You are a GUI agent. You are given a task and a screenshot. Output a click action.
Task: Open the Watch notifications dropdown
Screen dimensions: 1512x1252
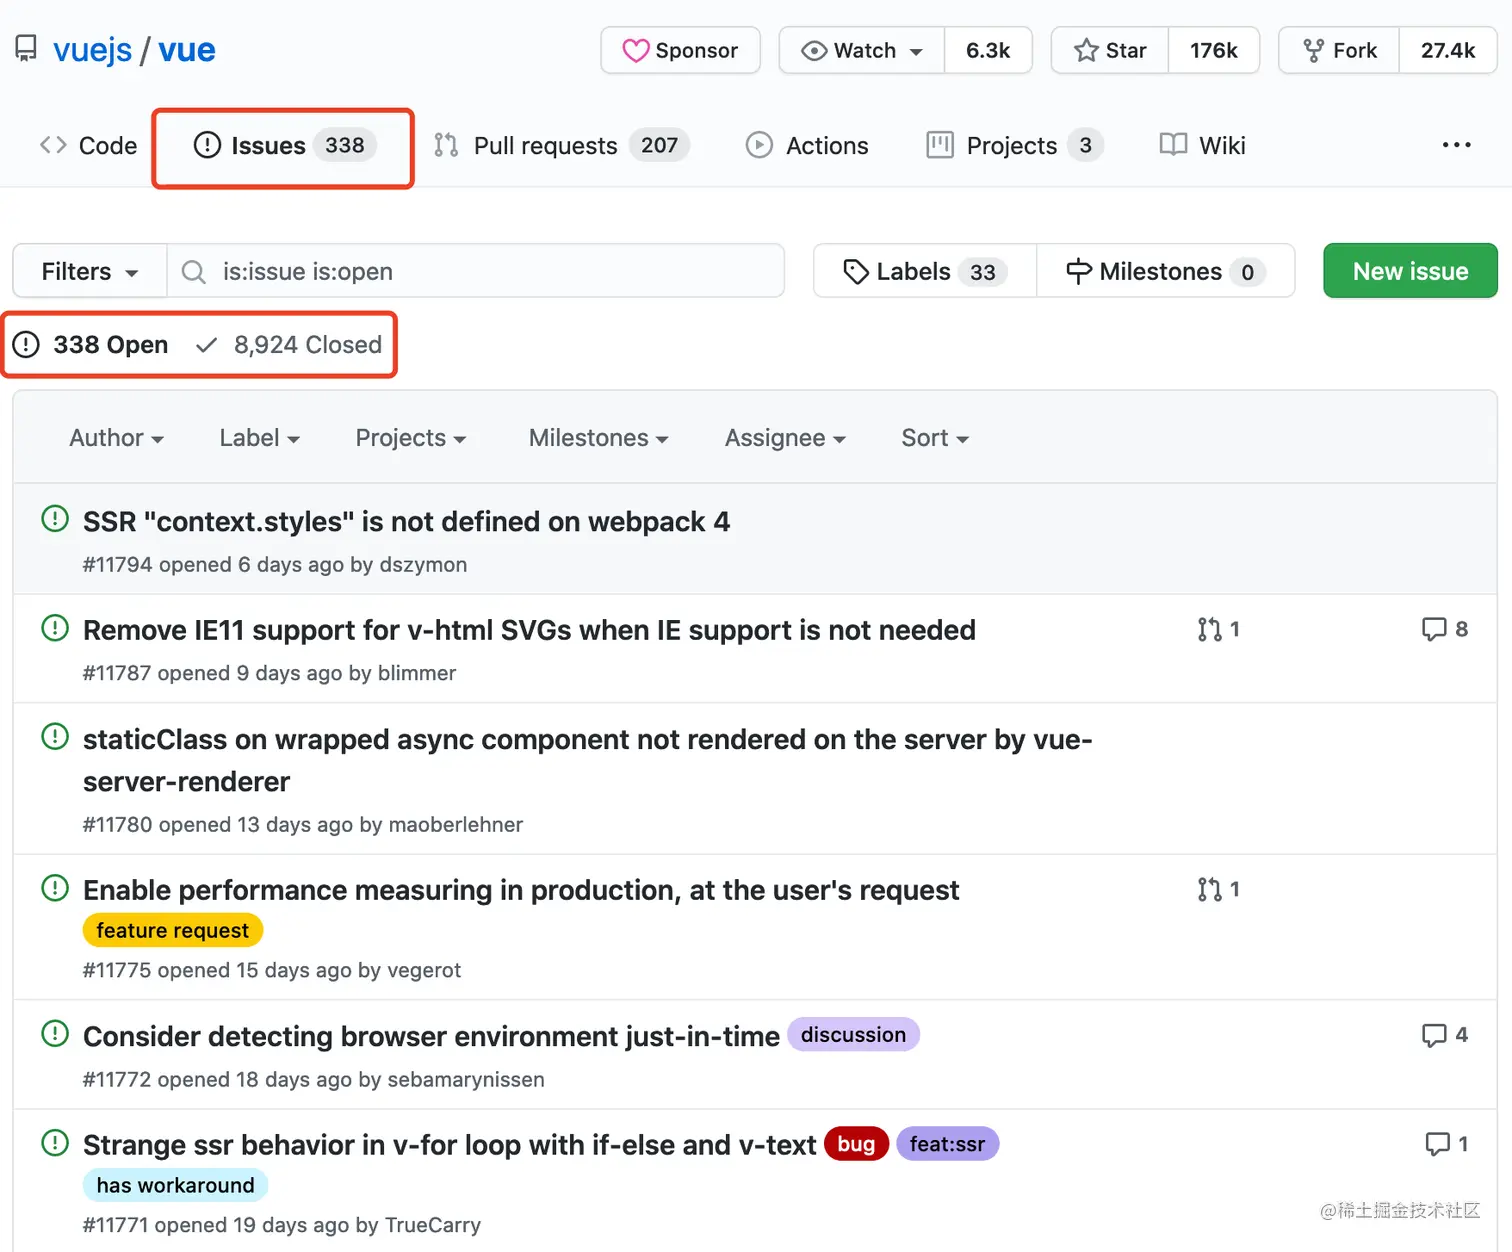862,50
